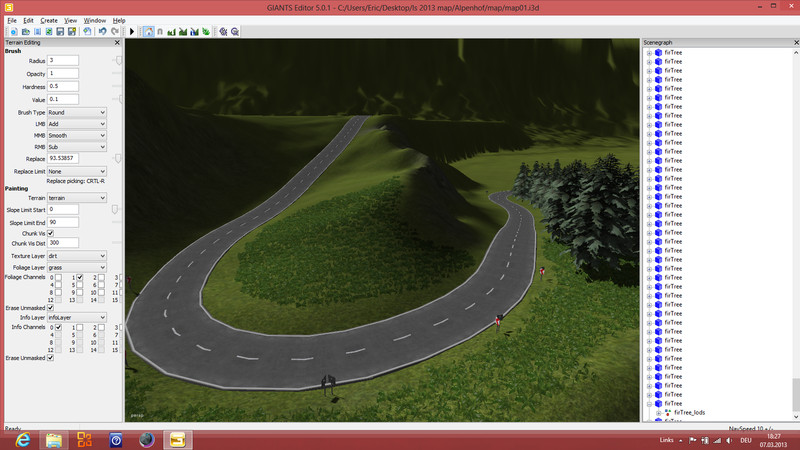Enable Foliage Channel 5 checkbox

coord(80,285)
